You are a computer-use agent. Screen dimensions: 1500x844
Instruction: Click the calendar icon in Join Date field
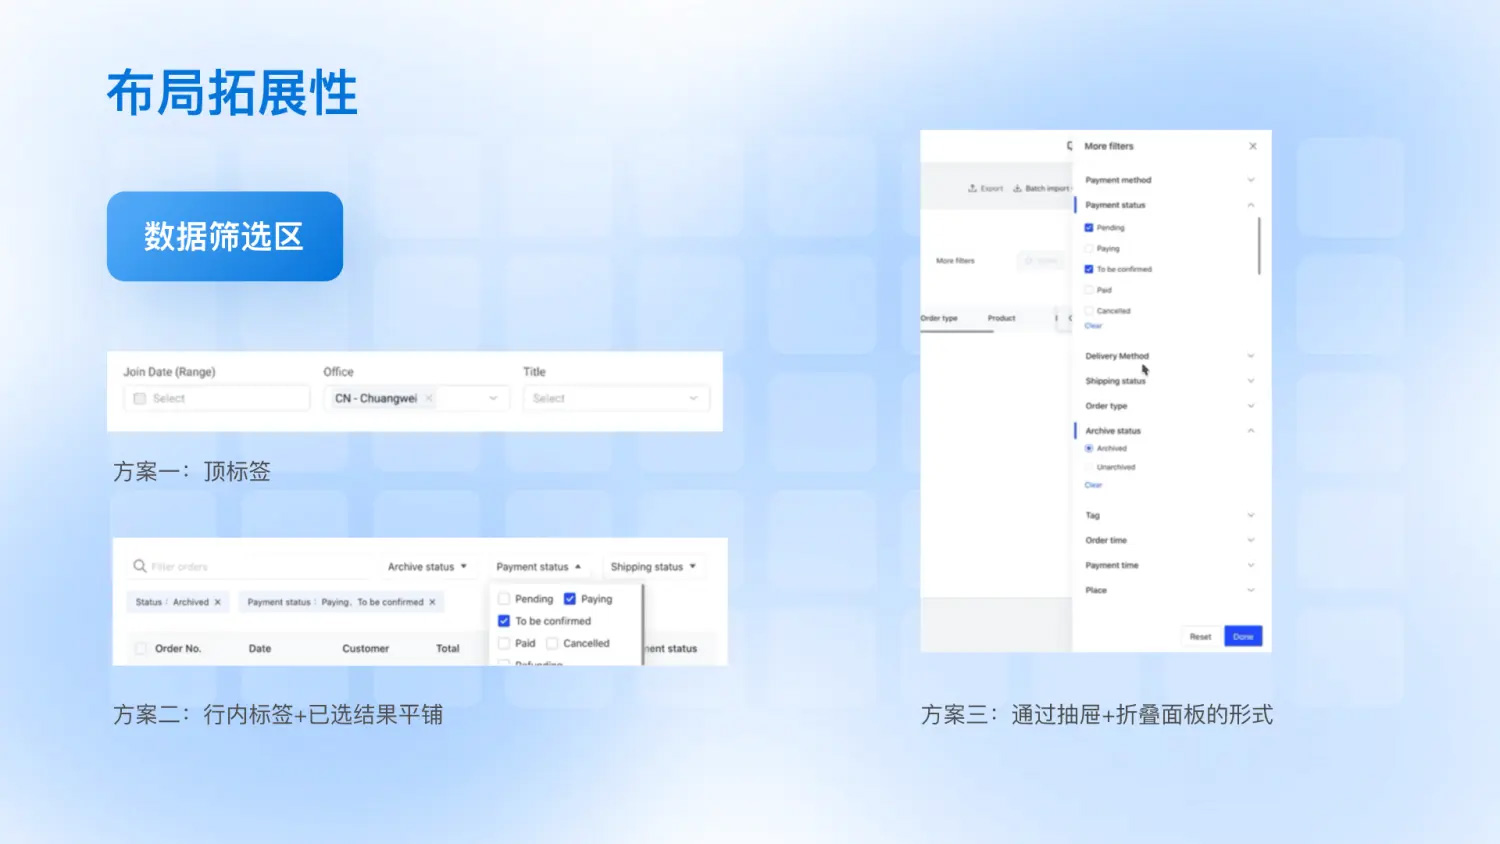(x=140, y=398)
